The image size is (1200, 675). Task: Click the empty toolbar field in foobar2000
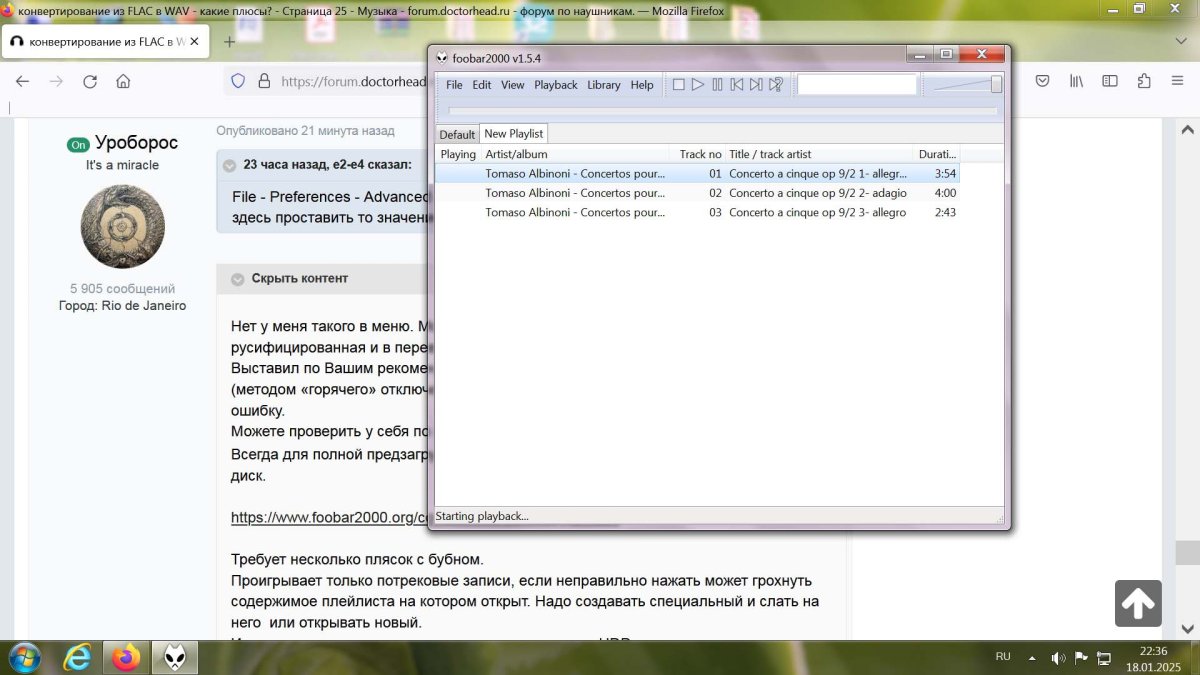pos(857,85)
